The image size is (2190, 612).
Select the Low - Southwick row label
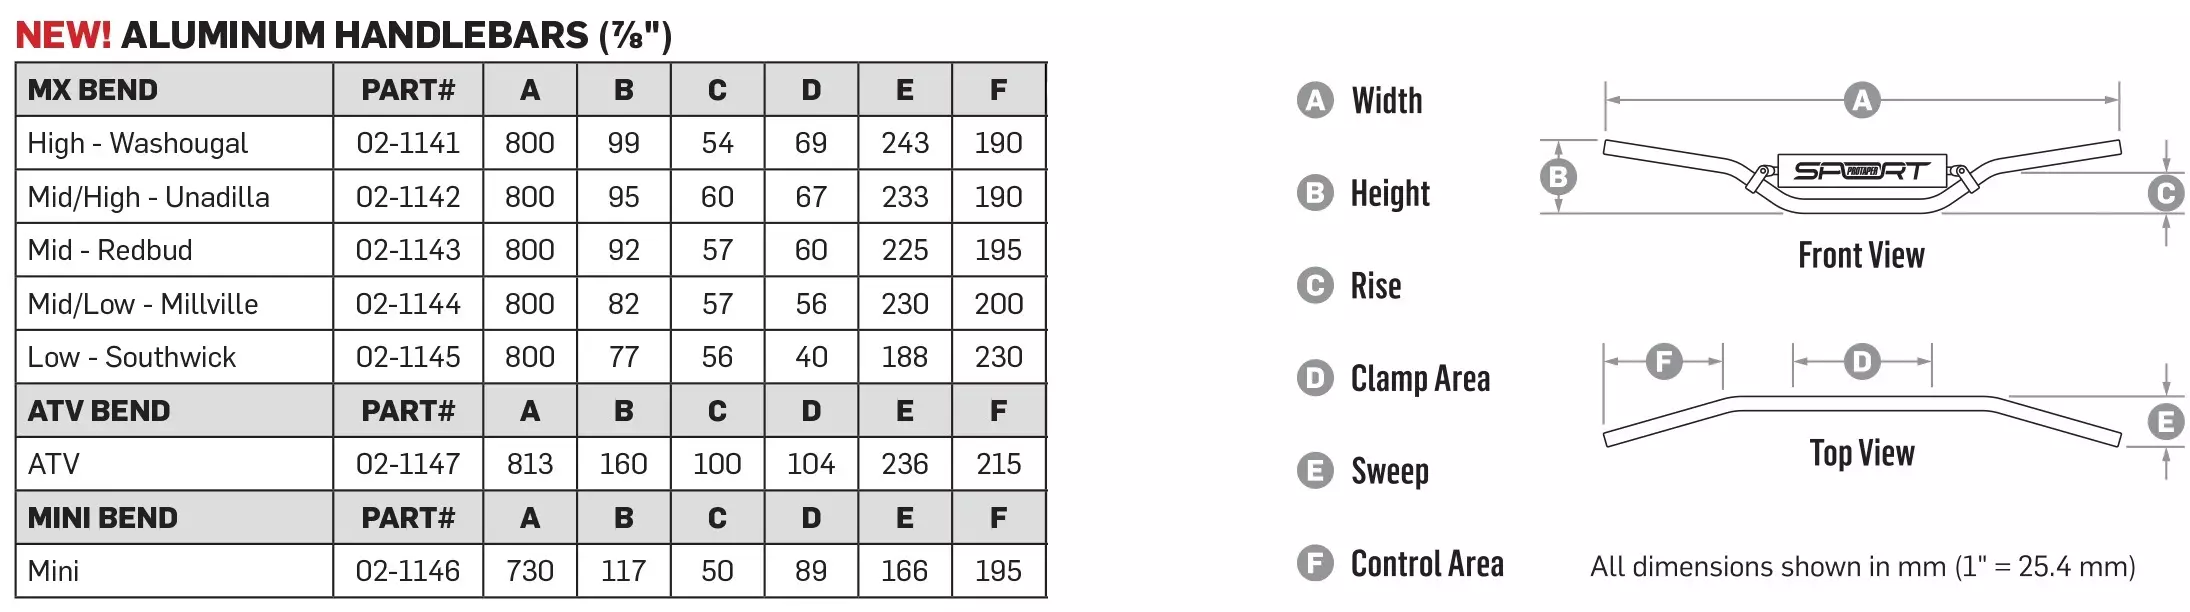(132, 357)
